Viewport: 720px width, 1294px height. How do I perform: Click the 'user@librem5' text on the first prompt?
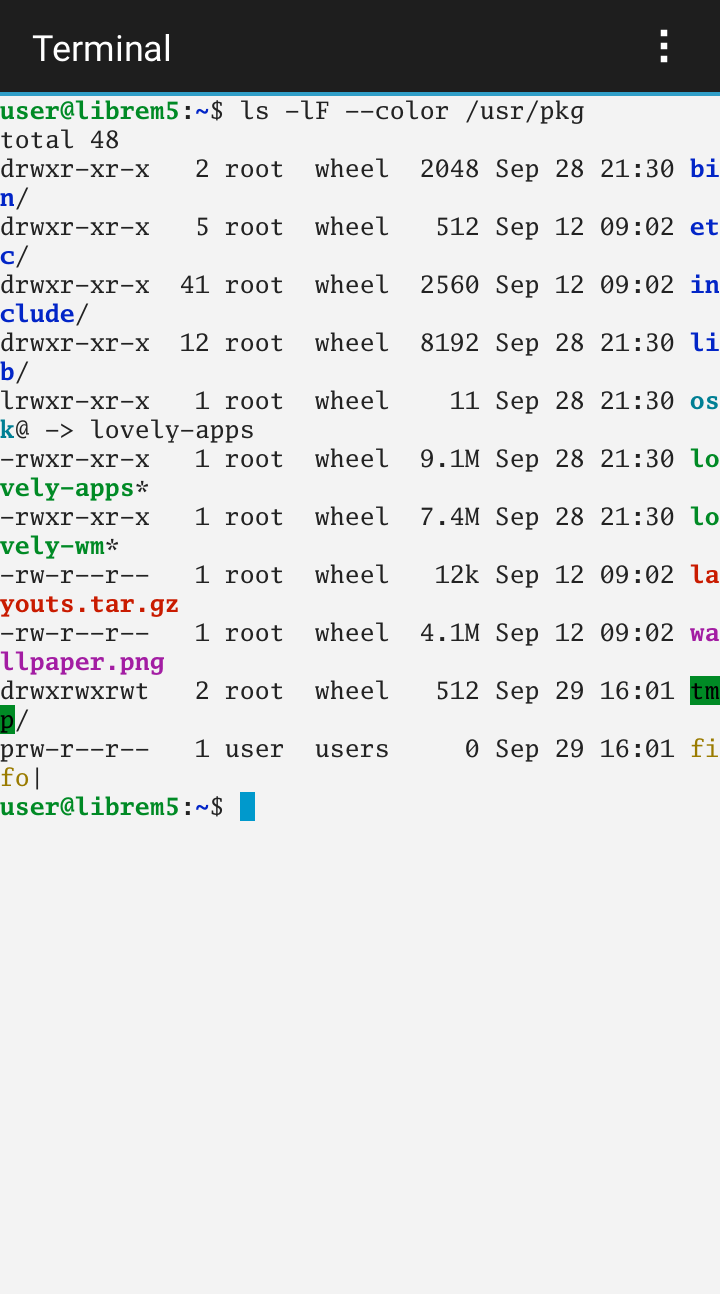tap(90, 111)
